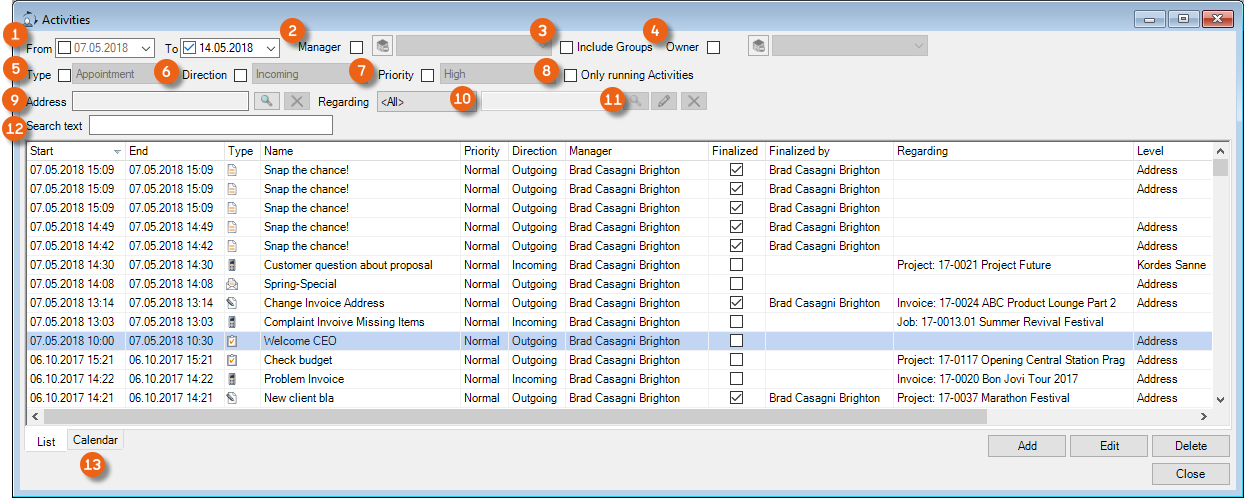Clear the Address field with X icon
Viewport: 1244px width, 498px height.
click(297, 101)
